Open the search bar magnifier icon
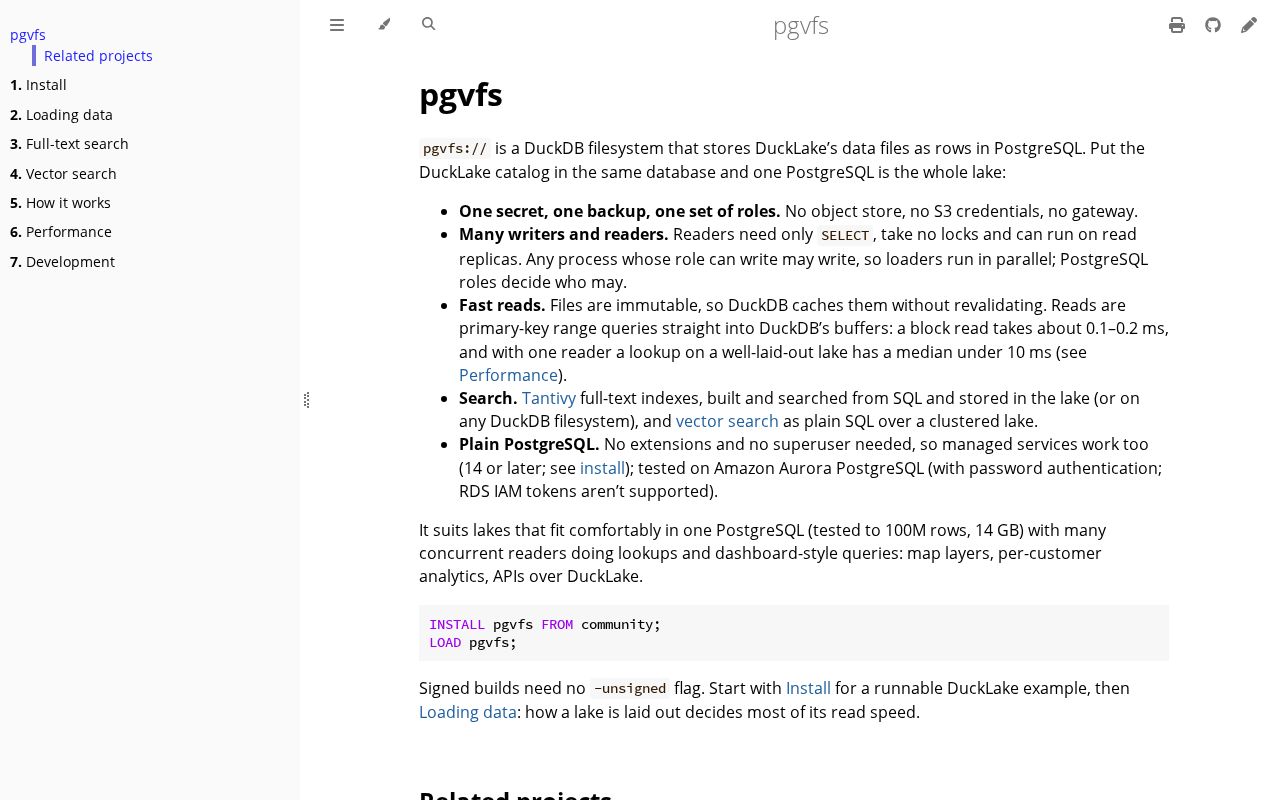 [429, 24]
